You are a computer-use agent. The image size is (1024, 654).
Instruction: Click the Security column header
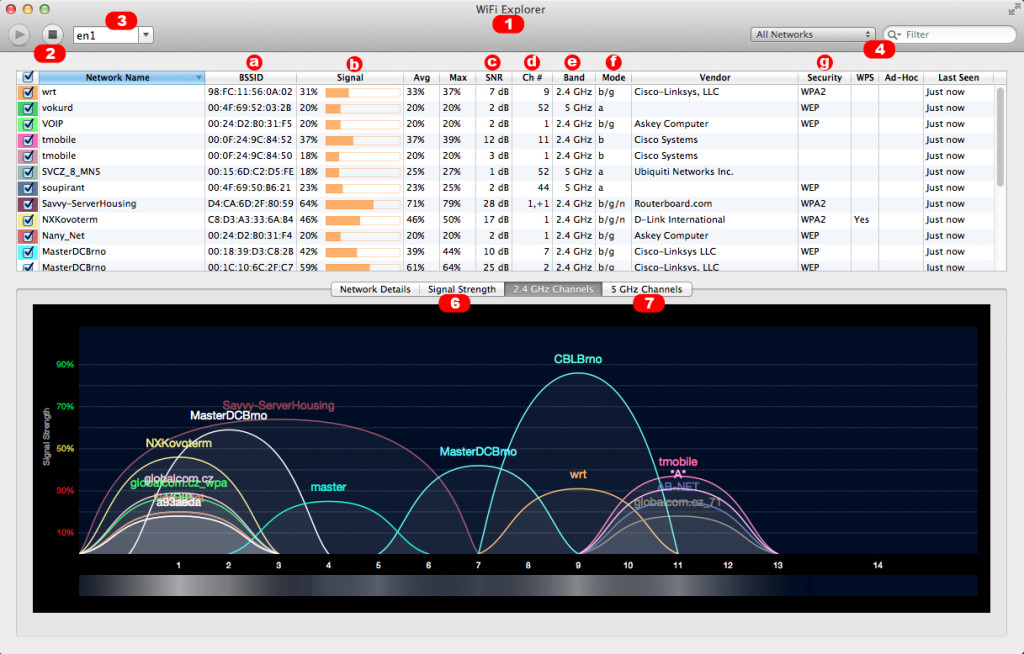[824, 77]
